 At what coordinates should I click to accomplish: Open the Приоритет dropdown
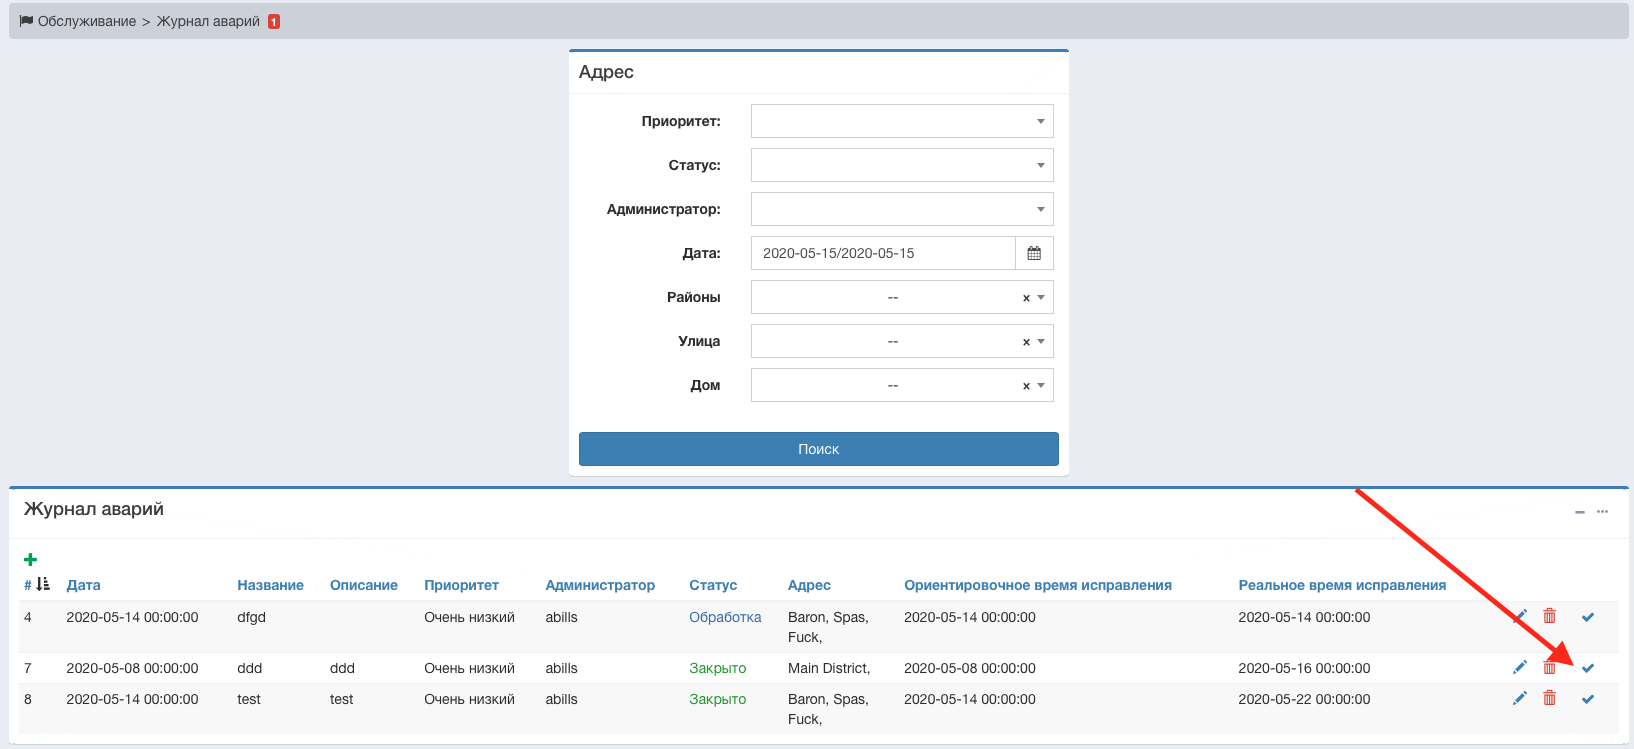901,121
